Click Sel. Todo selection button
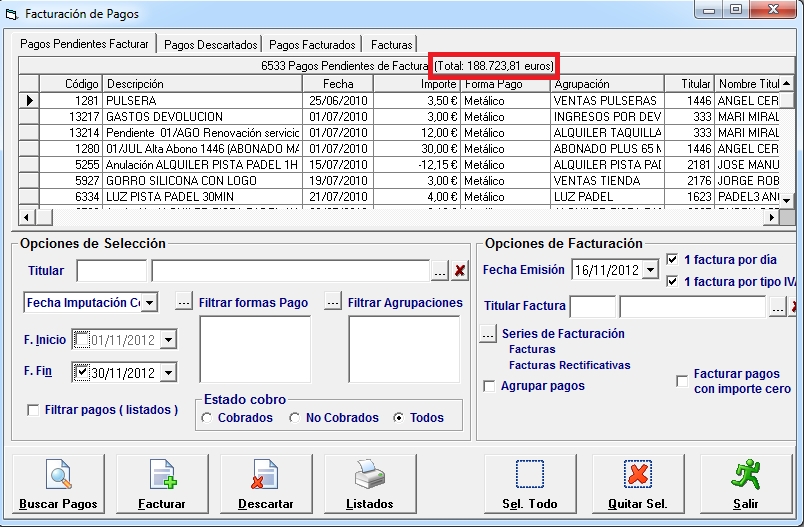This screenshot has height=528, width=806. tap(529, 484)
